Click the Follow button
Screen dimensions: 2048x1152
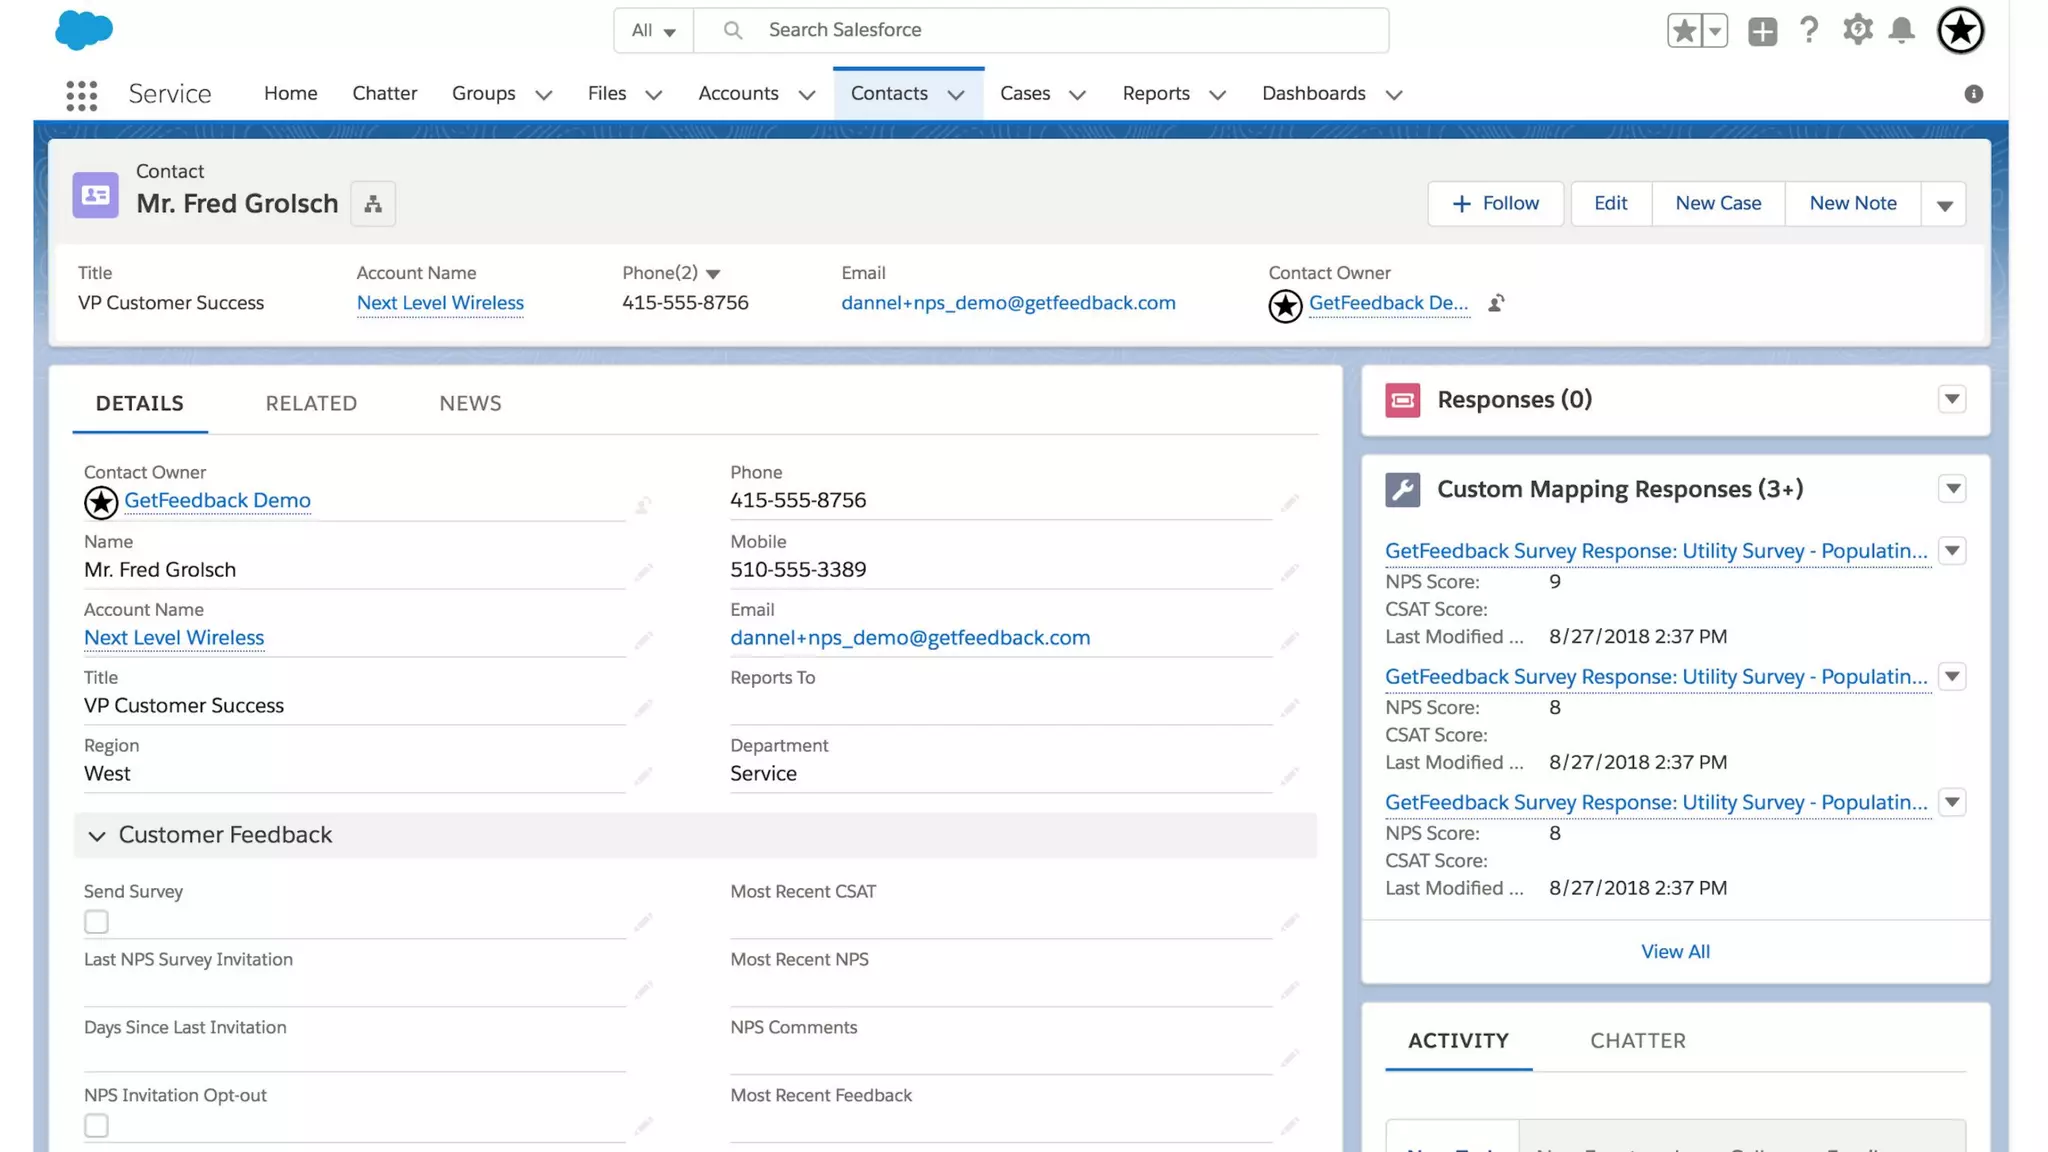[1495, 204]
